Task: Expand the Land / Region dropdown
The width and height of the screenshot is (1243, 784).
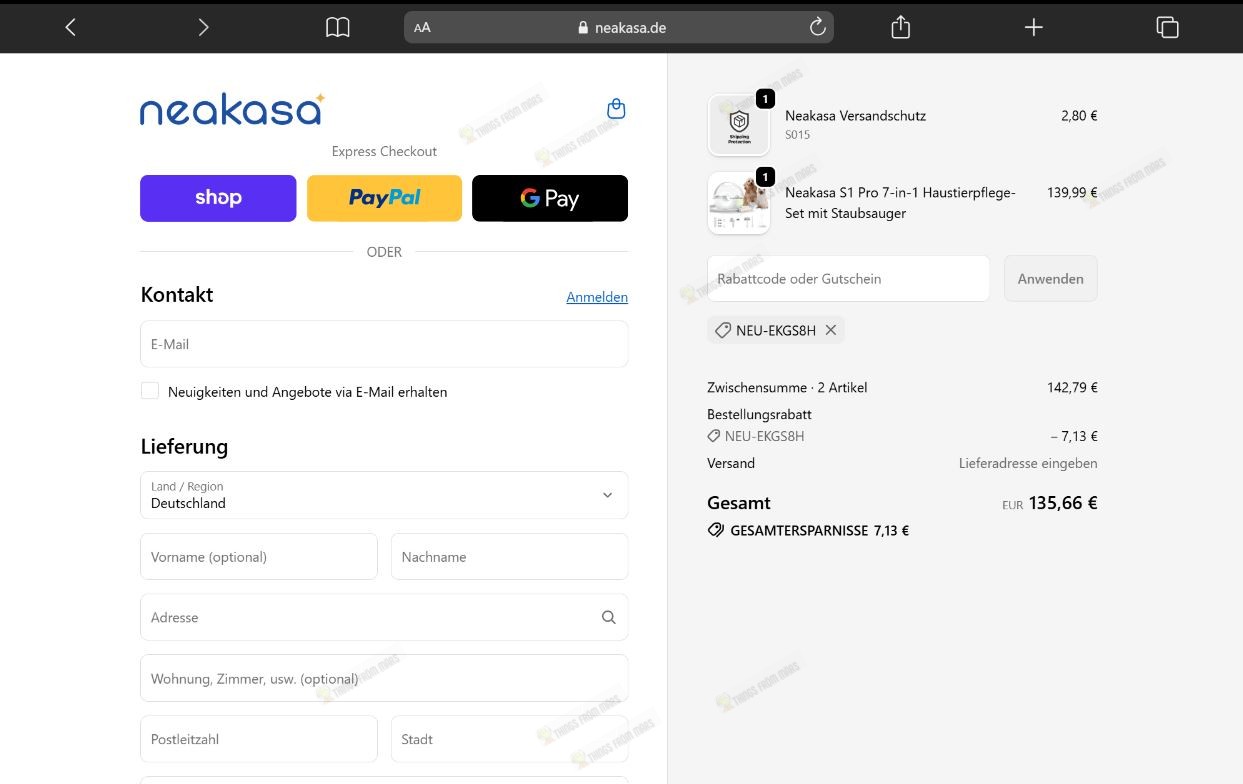Action: tap(384, 495)
